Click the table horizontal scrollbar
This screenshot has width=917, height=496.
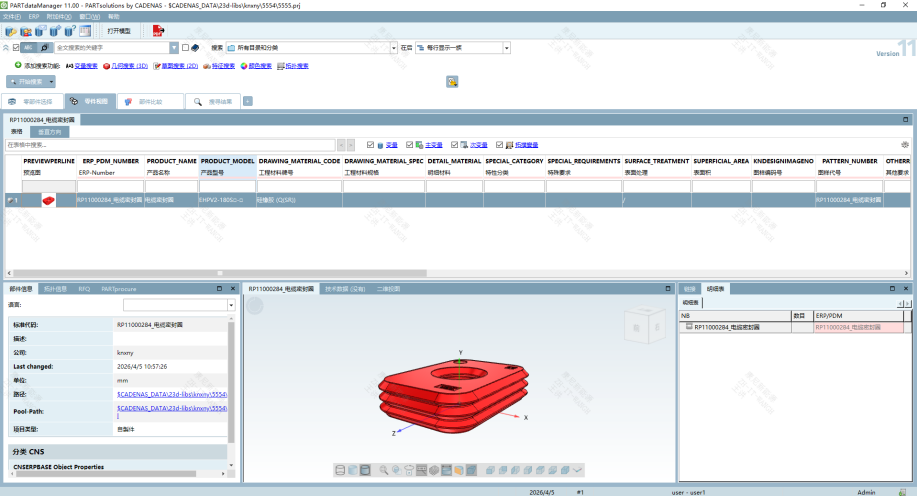click(x=220, y=273)
